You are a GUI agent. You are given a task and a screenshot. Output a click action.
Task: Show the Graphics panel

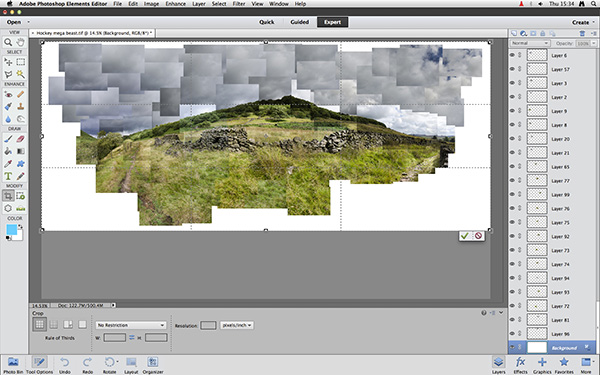(542, 365)
